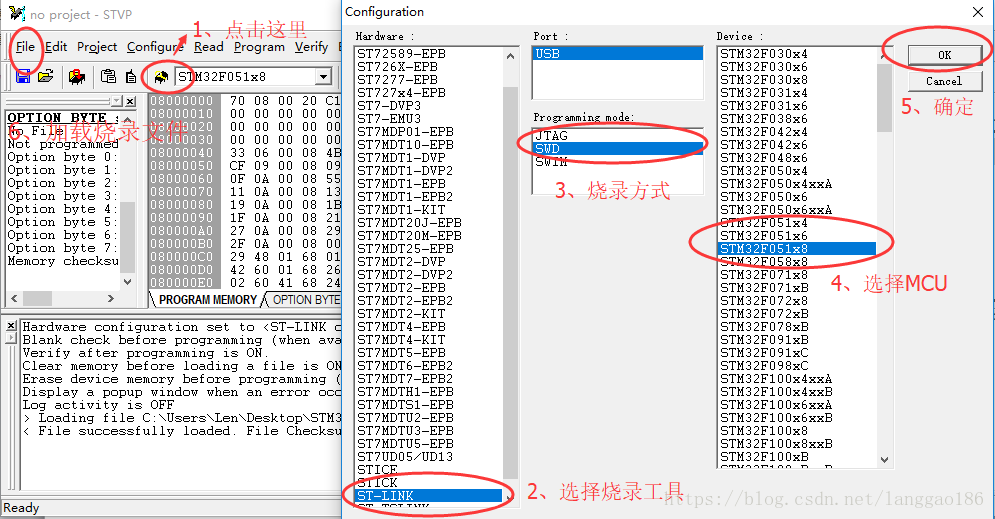
Task: Click the pin icon below log panel close
Action: click(11, 338)
